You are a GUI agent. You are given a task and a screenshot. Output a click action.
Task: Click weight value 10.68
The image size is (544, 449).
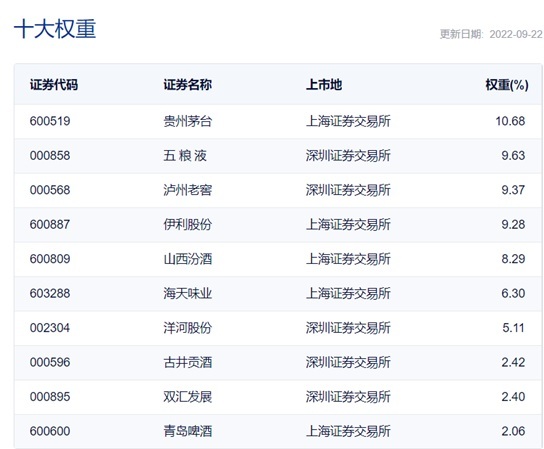point(510,121)
